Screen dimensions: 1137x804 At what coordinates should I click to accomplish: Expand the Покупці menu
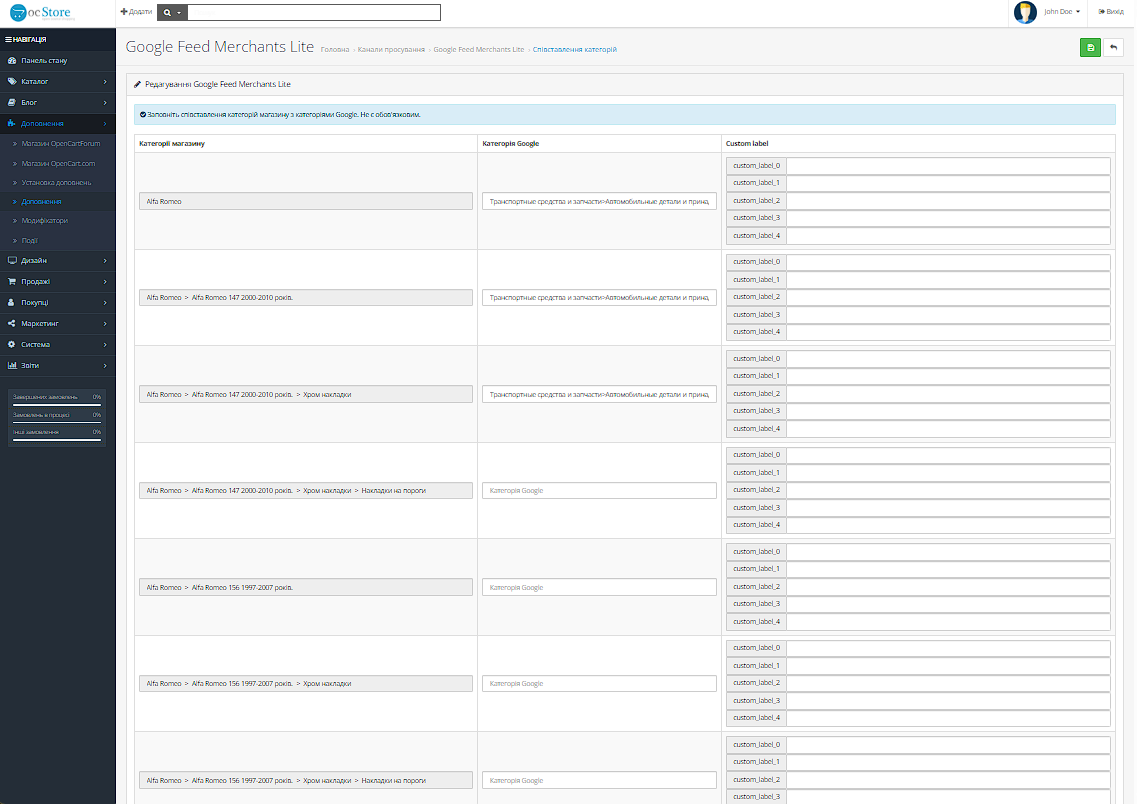point(58,303)
